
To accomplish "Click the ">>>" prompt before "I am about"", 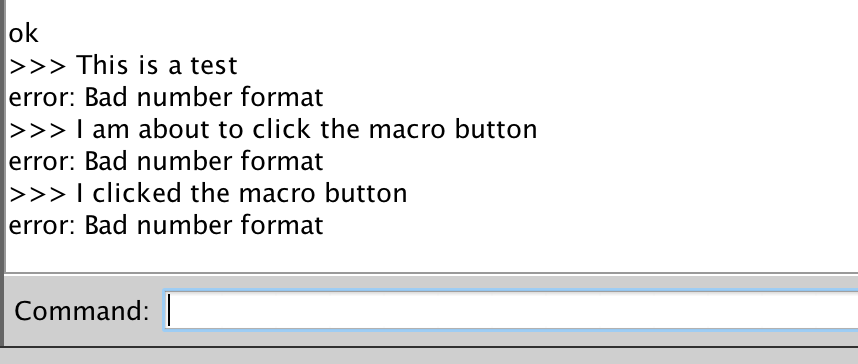I will point(38,130).
